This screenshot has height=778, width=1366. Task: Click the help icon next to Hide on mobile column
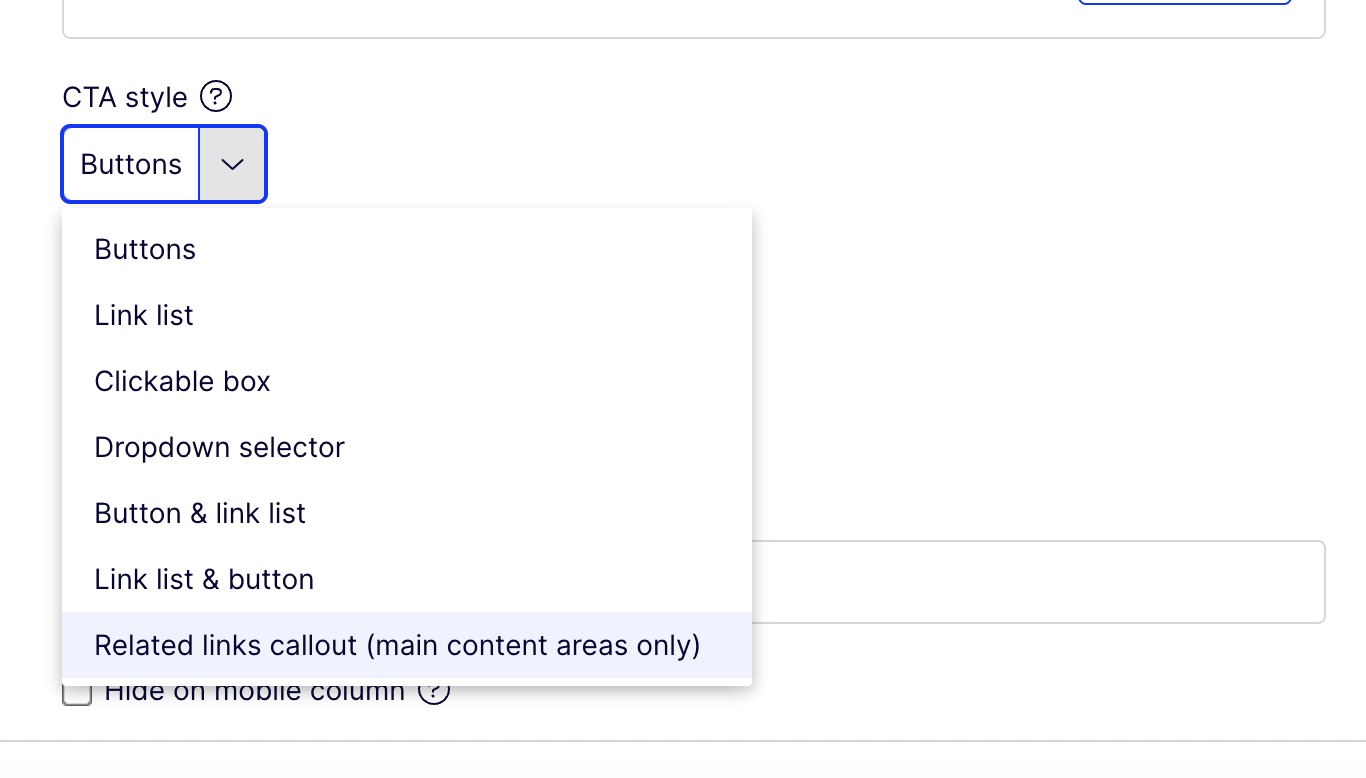tap(434, 691)
